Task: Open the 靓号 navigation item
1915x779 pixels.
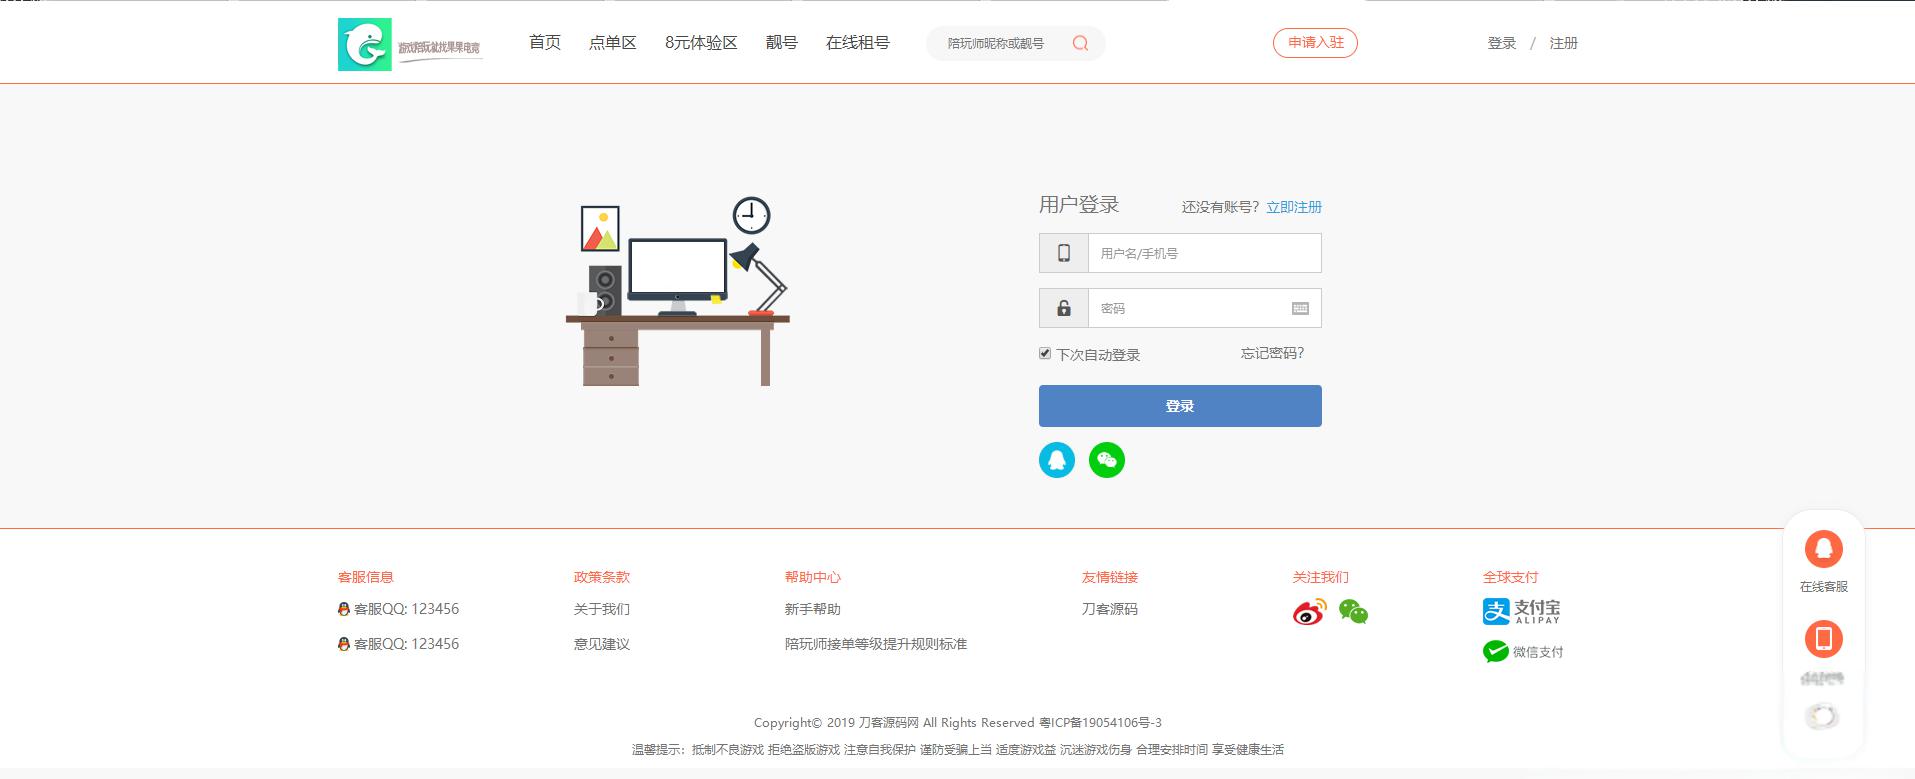Action: [x=782, y=42]
